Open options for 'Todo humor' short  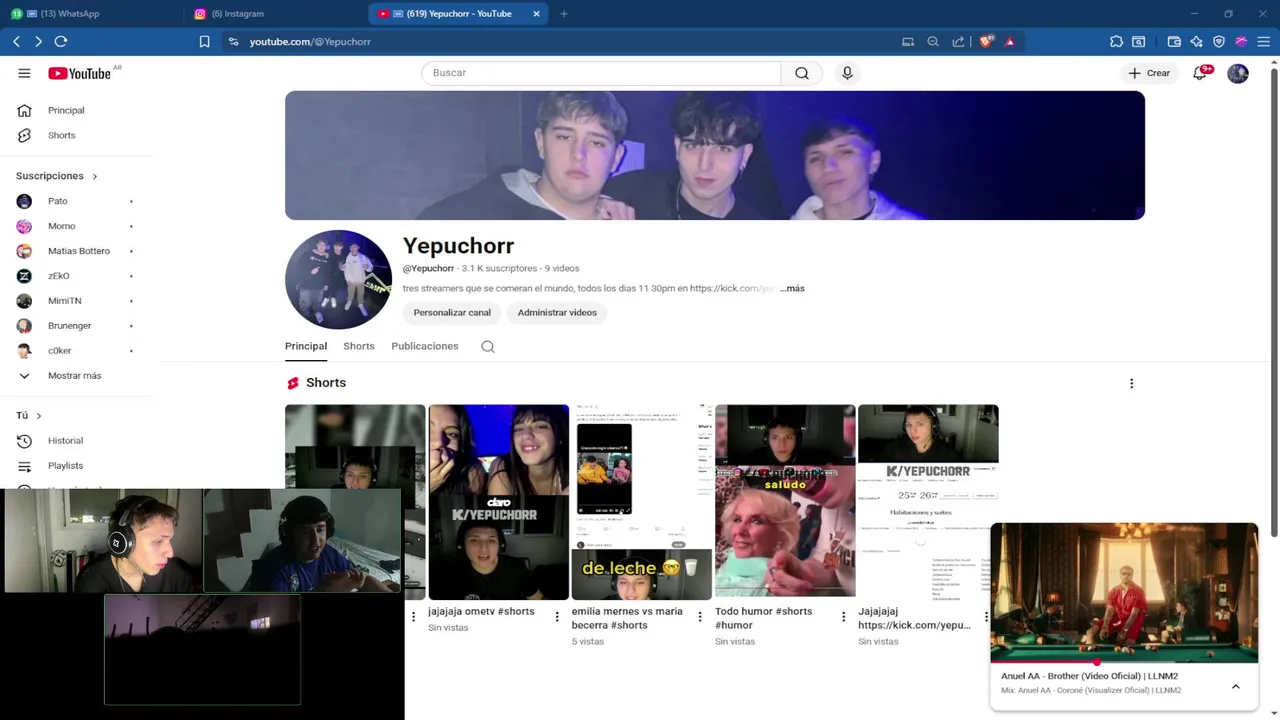click(843, 617)
